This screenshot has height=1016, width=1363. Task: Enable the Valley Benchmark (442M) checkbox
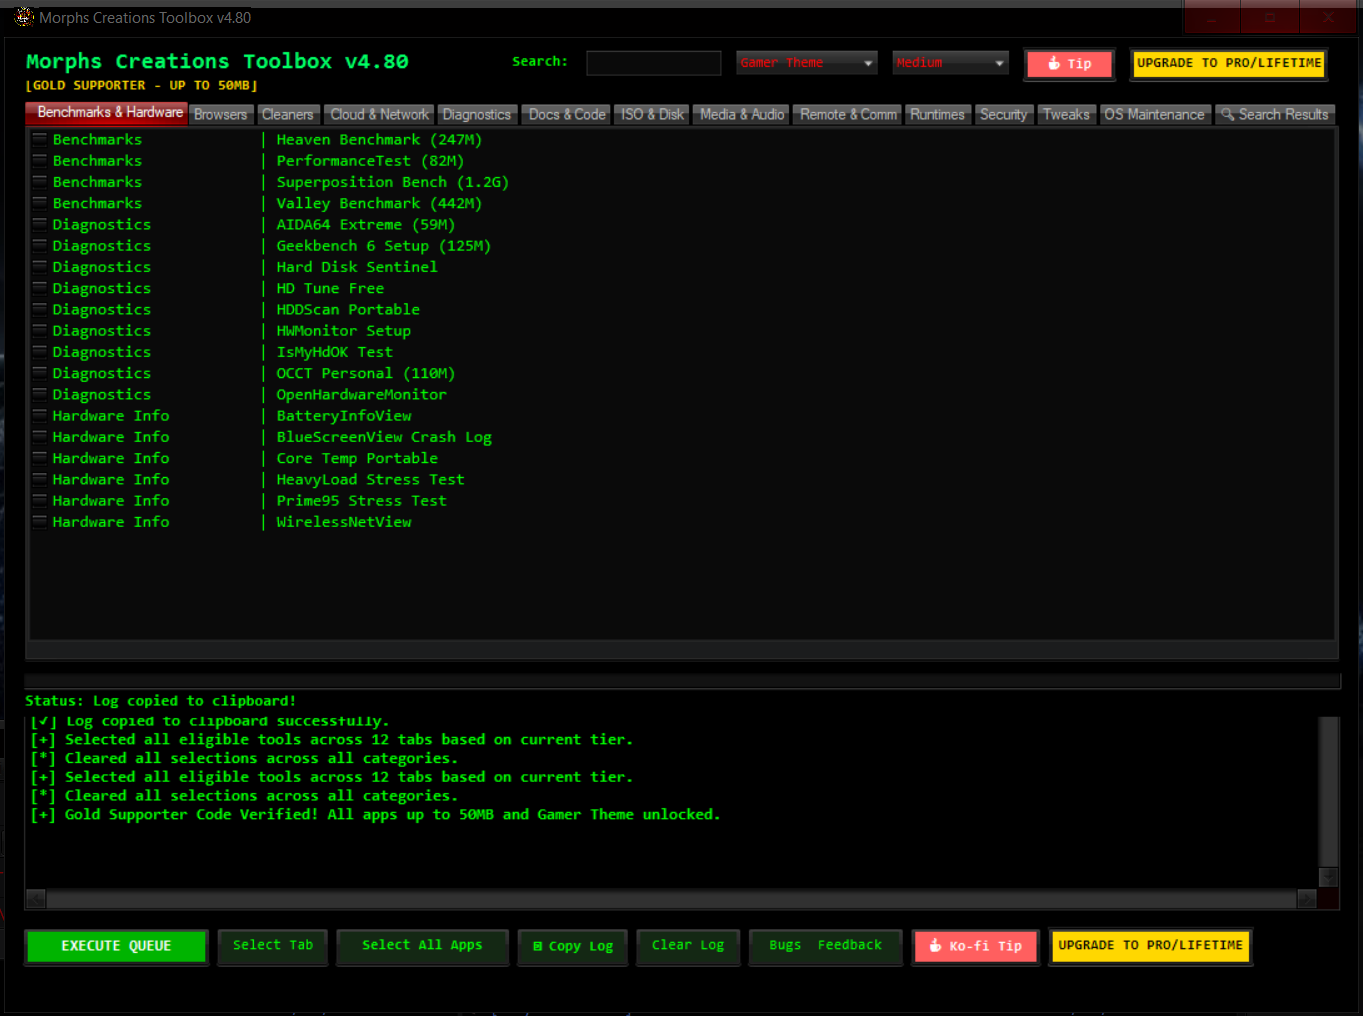coord(40,203)
